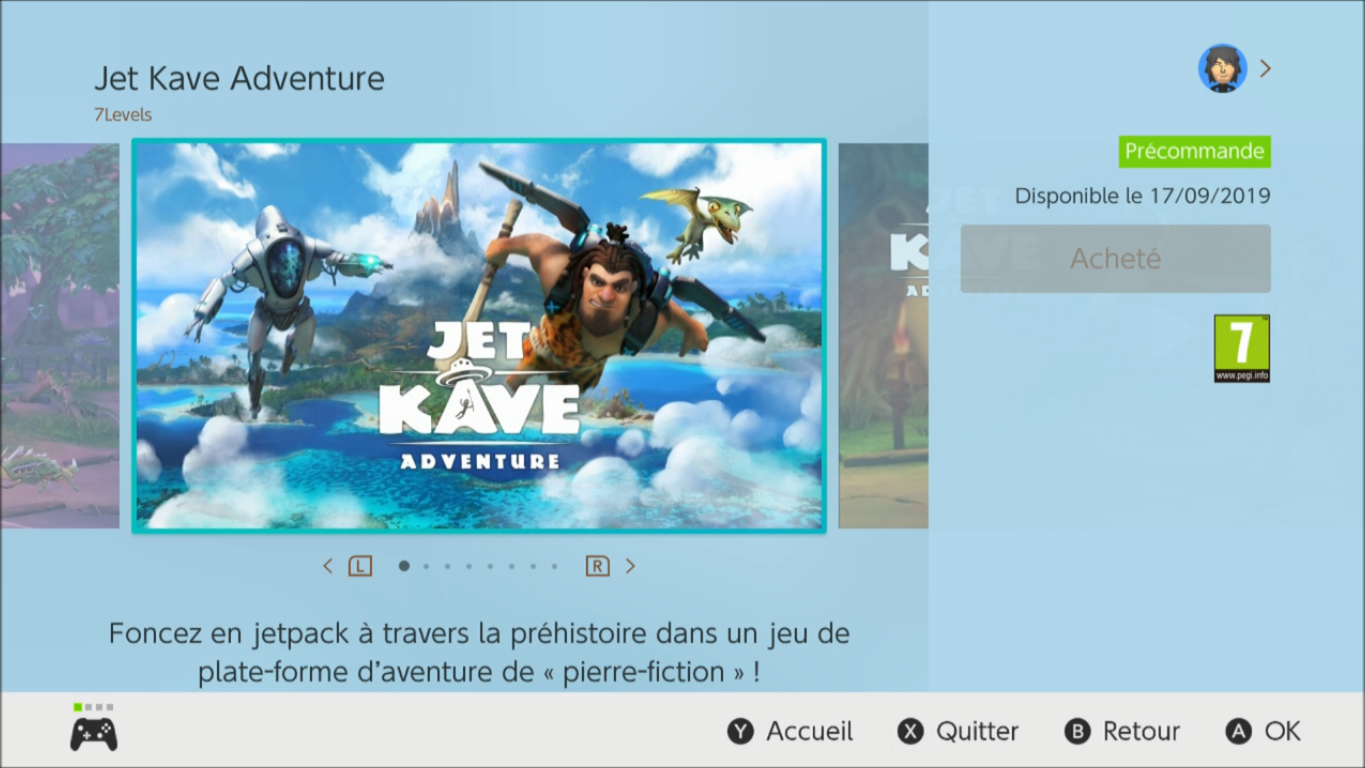Image resolution: width=1365 pixels, height=768 pixels.
Task: Open the user profile avatar
Action: click(1222, 68)
